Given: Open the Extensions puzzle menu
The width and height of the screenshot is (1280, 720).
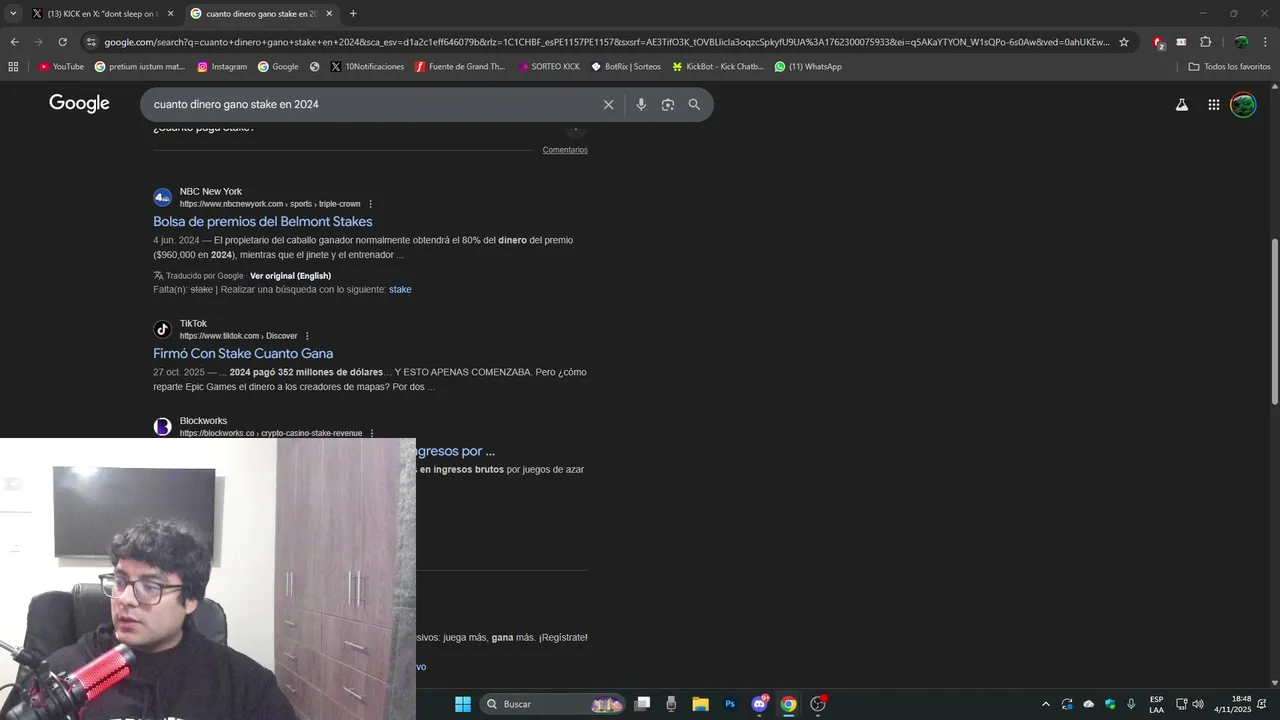Looking at the screenshot, I should pos(1205,42).
